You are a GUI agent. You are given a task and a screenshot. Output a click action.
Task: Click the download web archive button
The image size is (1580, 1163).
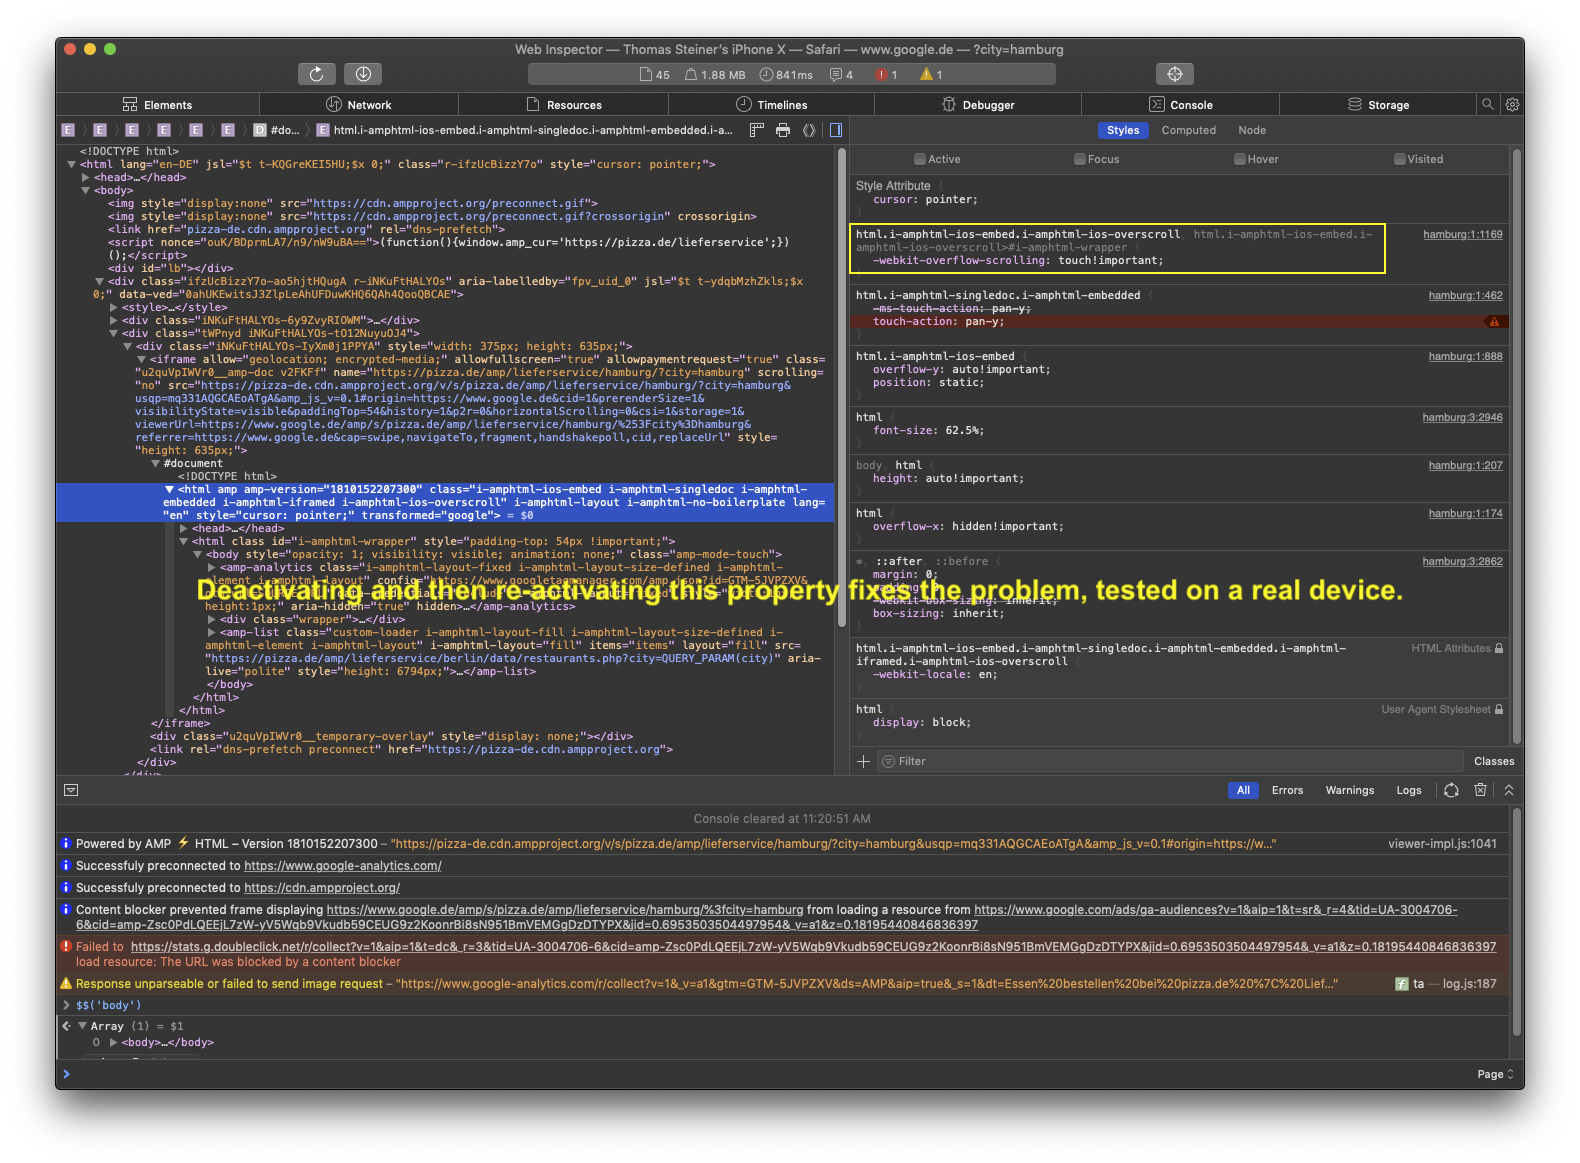pos(363,74)
